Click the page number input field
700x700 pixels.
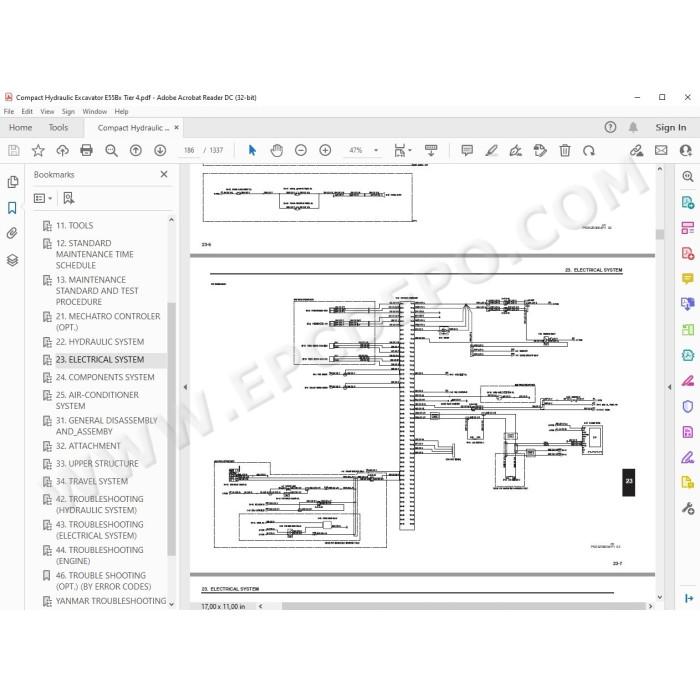[x=189, y=150]
